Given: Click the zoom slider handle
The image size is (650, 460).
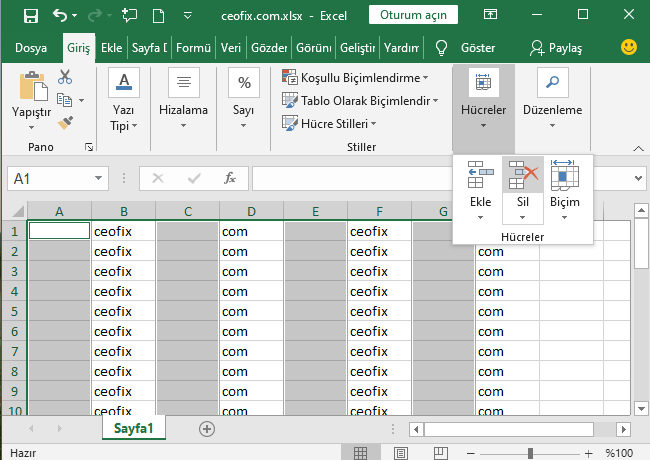Looking at the screenshot, I should pos(530,453).
